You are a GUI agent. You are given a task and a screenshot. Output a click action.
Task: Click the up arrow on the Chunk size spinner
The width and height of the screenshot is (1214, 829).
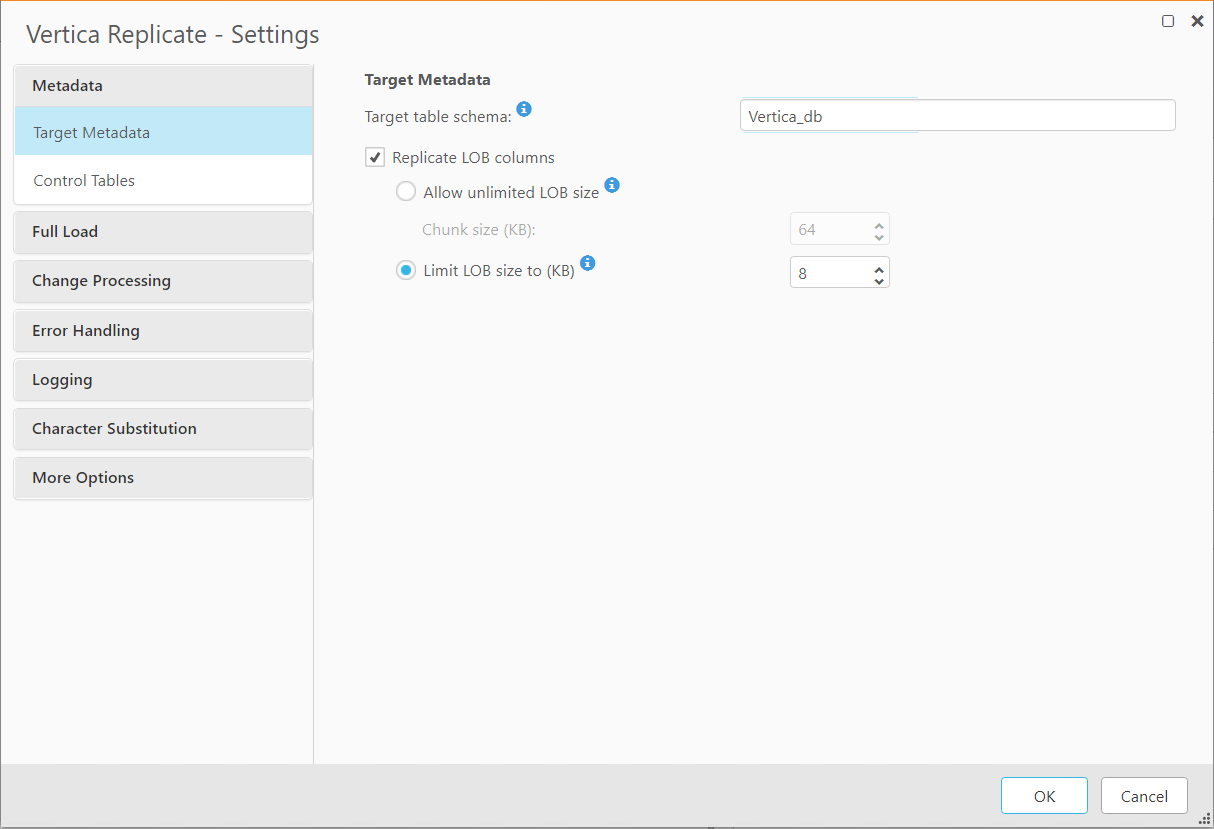click(x=879, y=223)
